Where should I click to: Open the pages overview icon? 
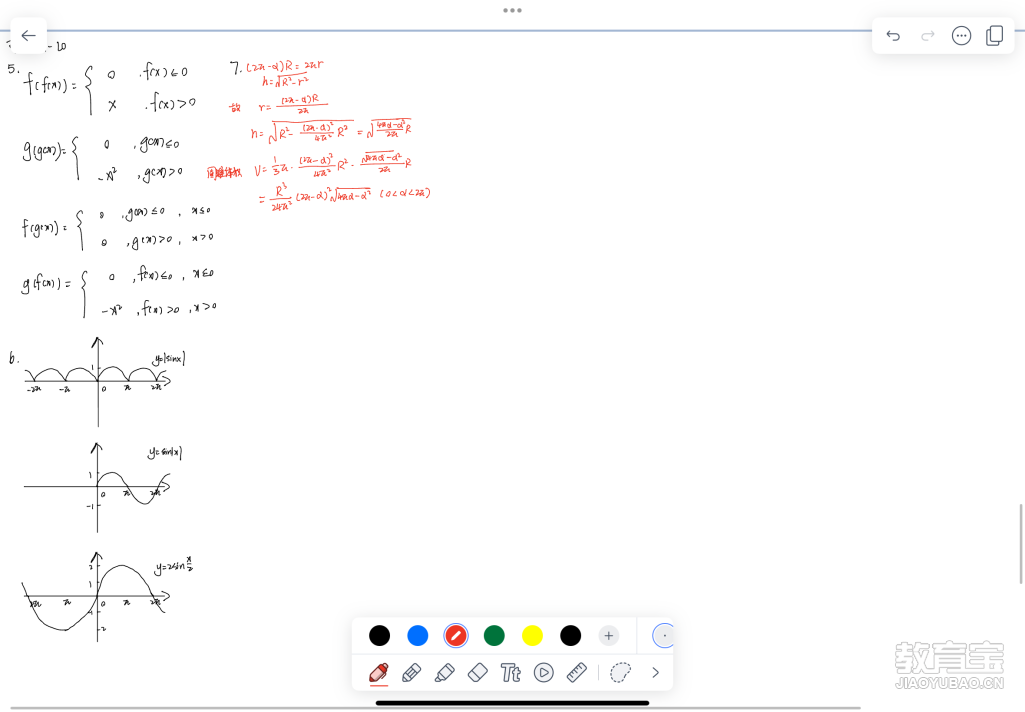coord(994,36)
